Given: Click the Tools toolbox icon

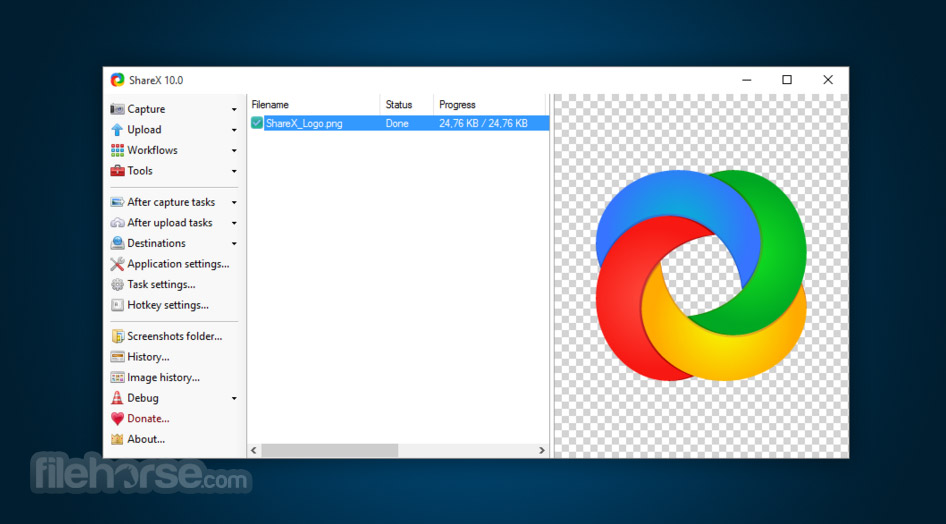Looking at the screenshot, I should pos(117,171).
